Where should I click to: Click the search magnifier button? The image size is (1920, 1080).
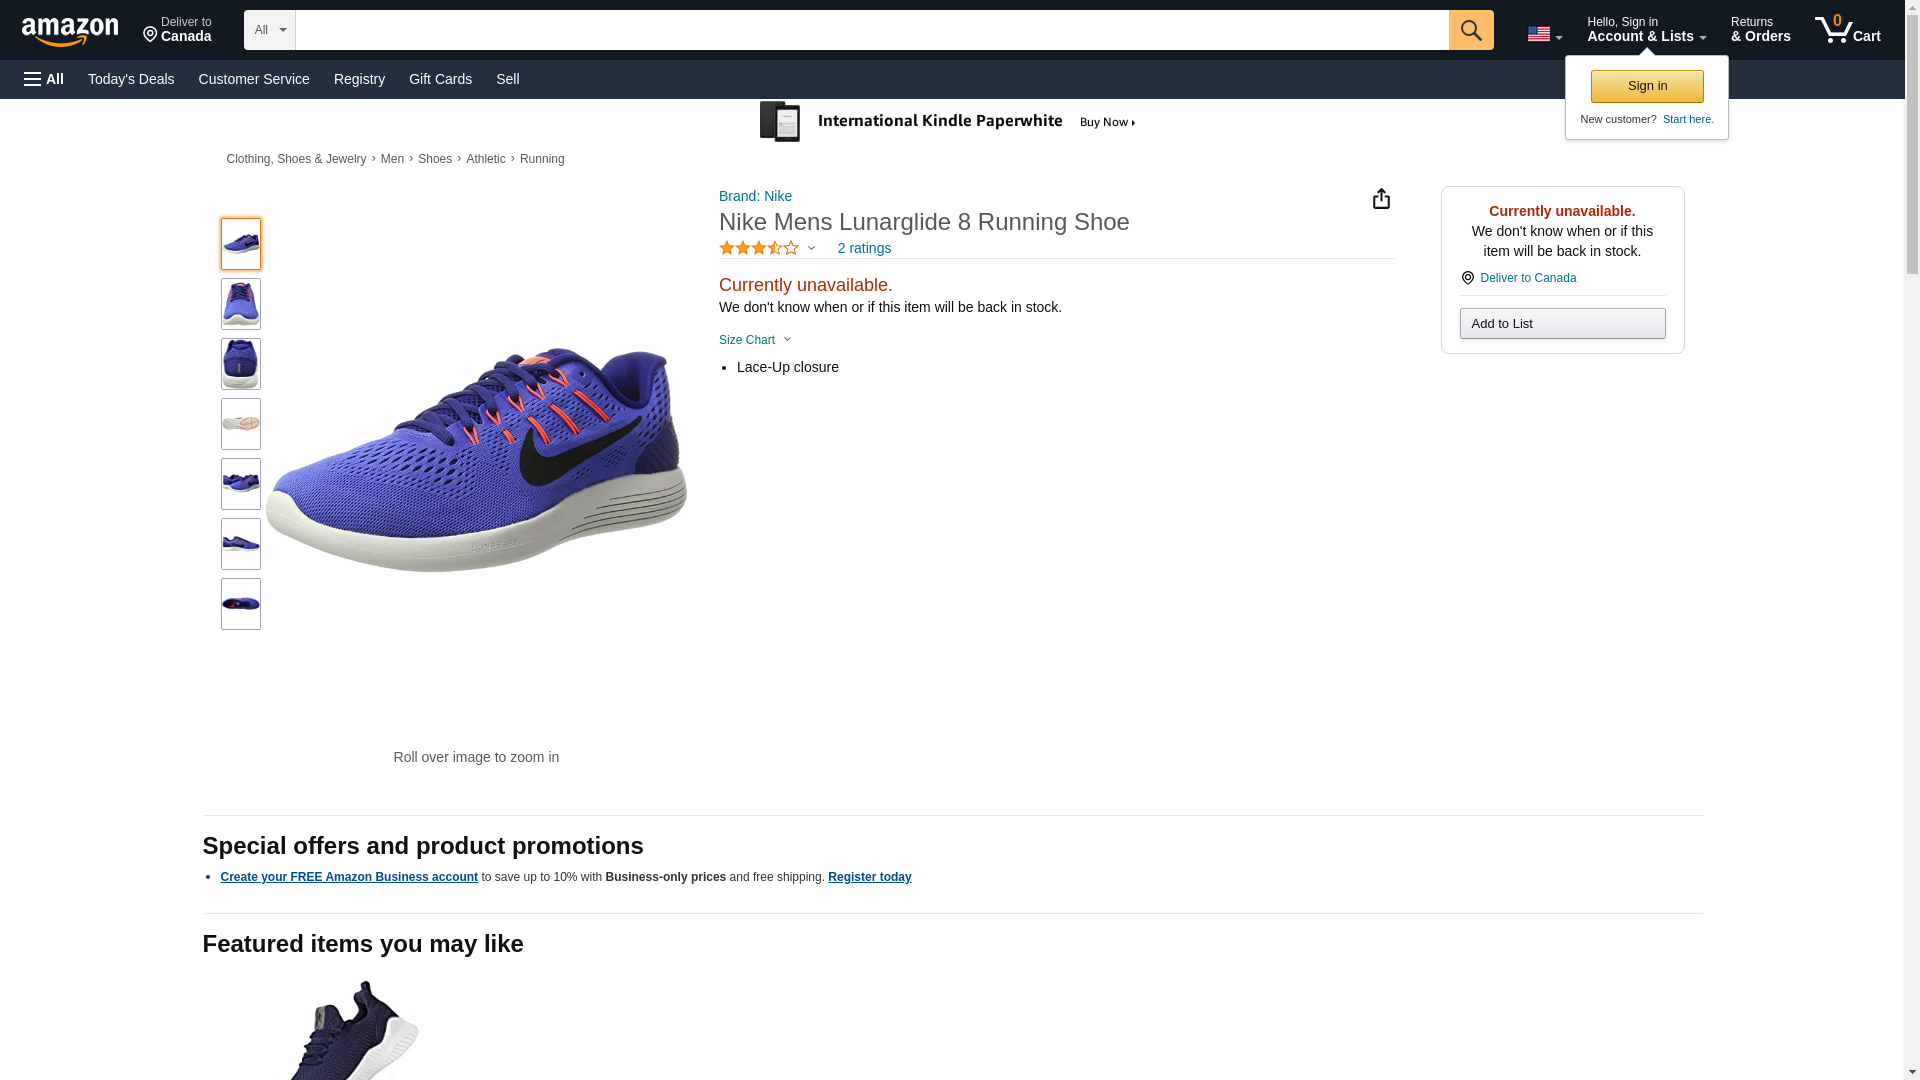pyautogui.click(x=1470, y=30)
